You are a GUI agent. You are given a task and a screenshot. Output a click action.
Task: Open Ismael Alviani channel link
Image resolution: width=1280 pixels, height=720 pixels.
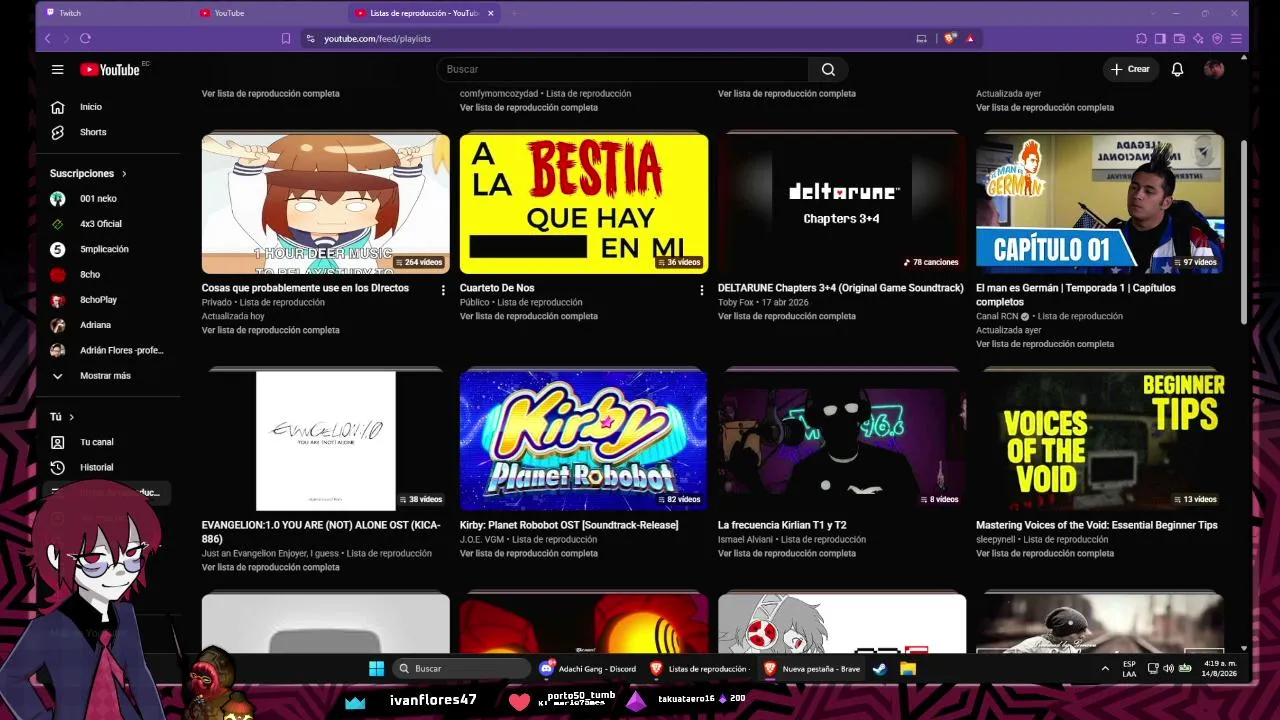pyautogui.click(x=746, y=539)
